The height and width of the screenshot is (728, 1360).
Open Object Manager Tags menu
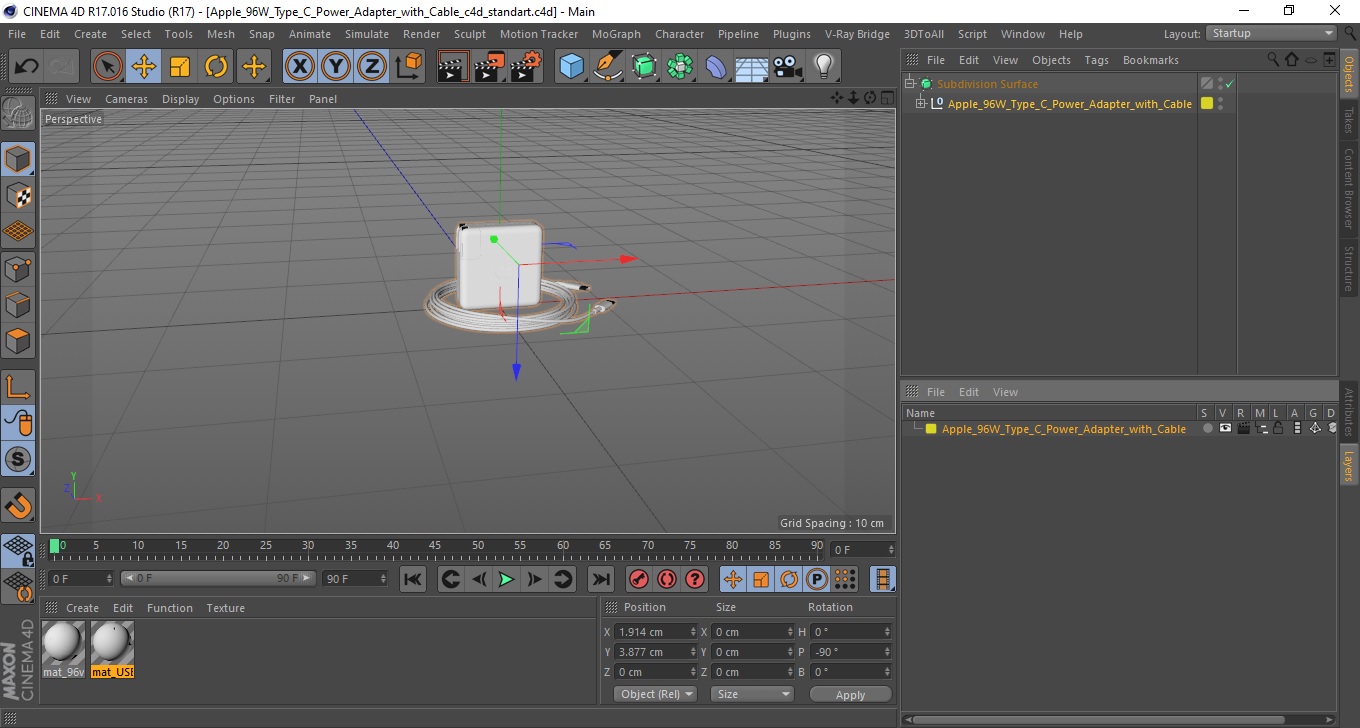pos(1096,60)
